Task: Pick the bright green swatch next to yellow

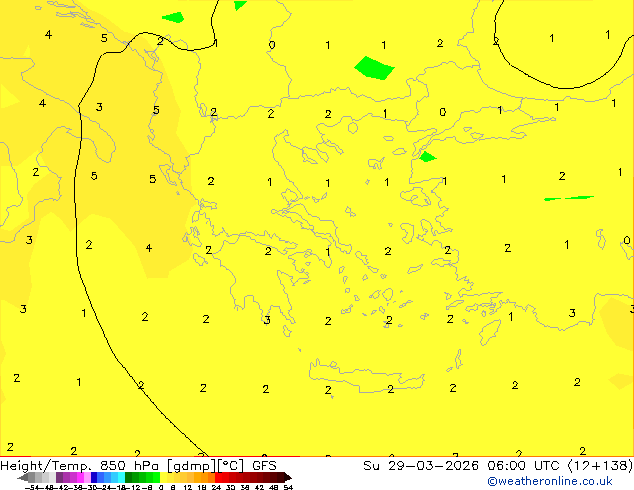Action: click(x=156, y=477)
